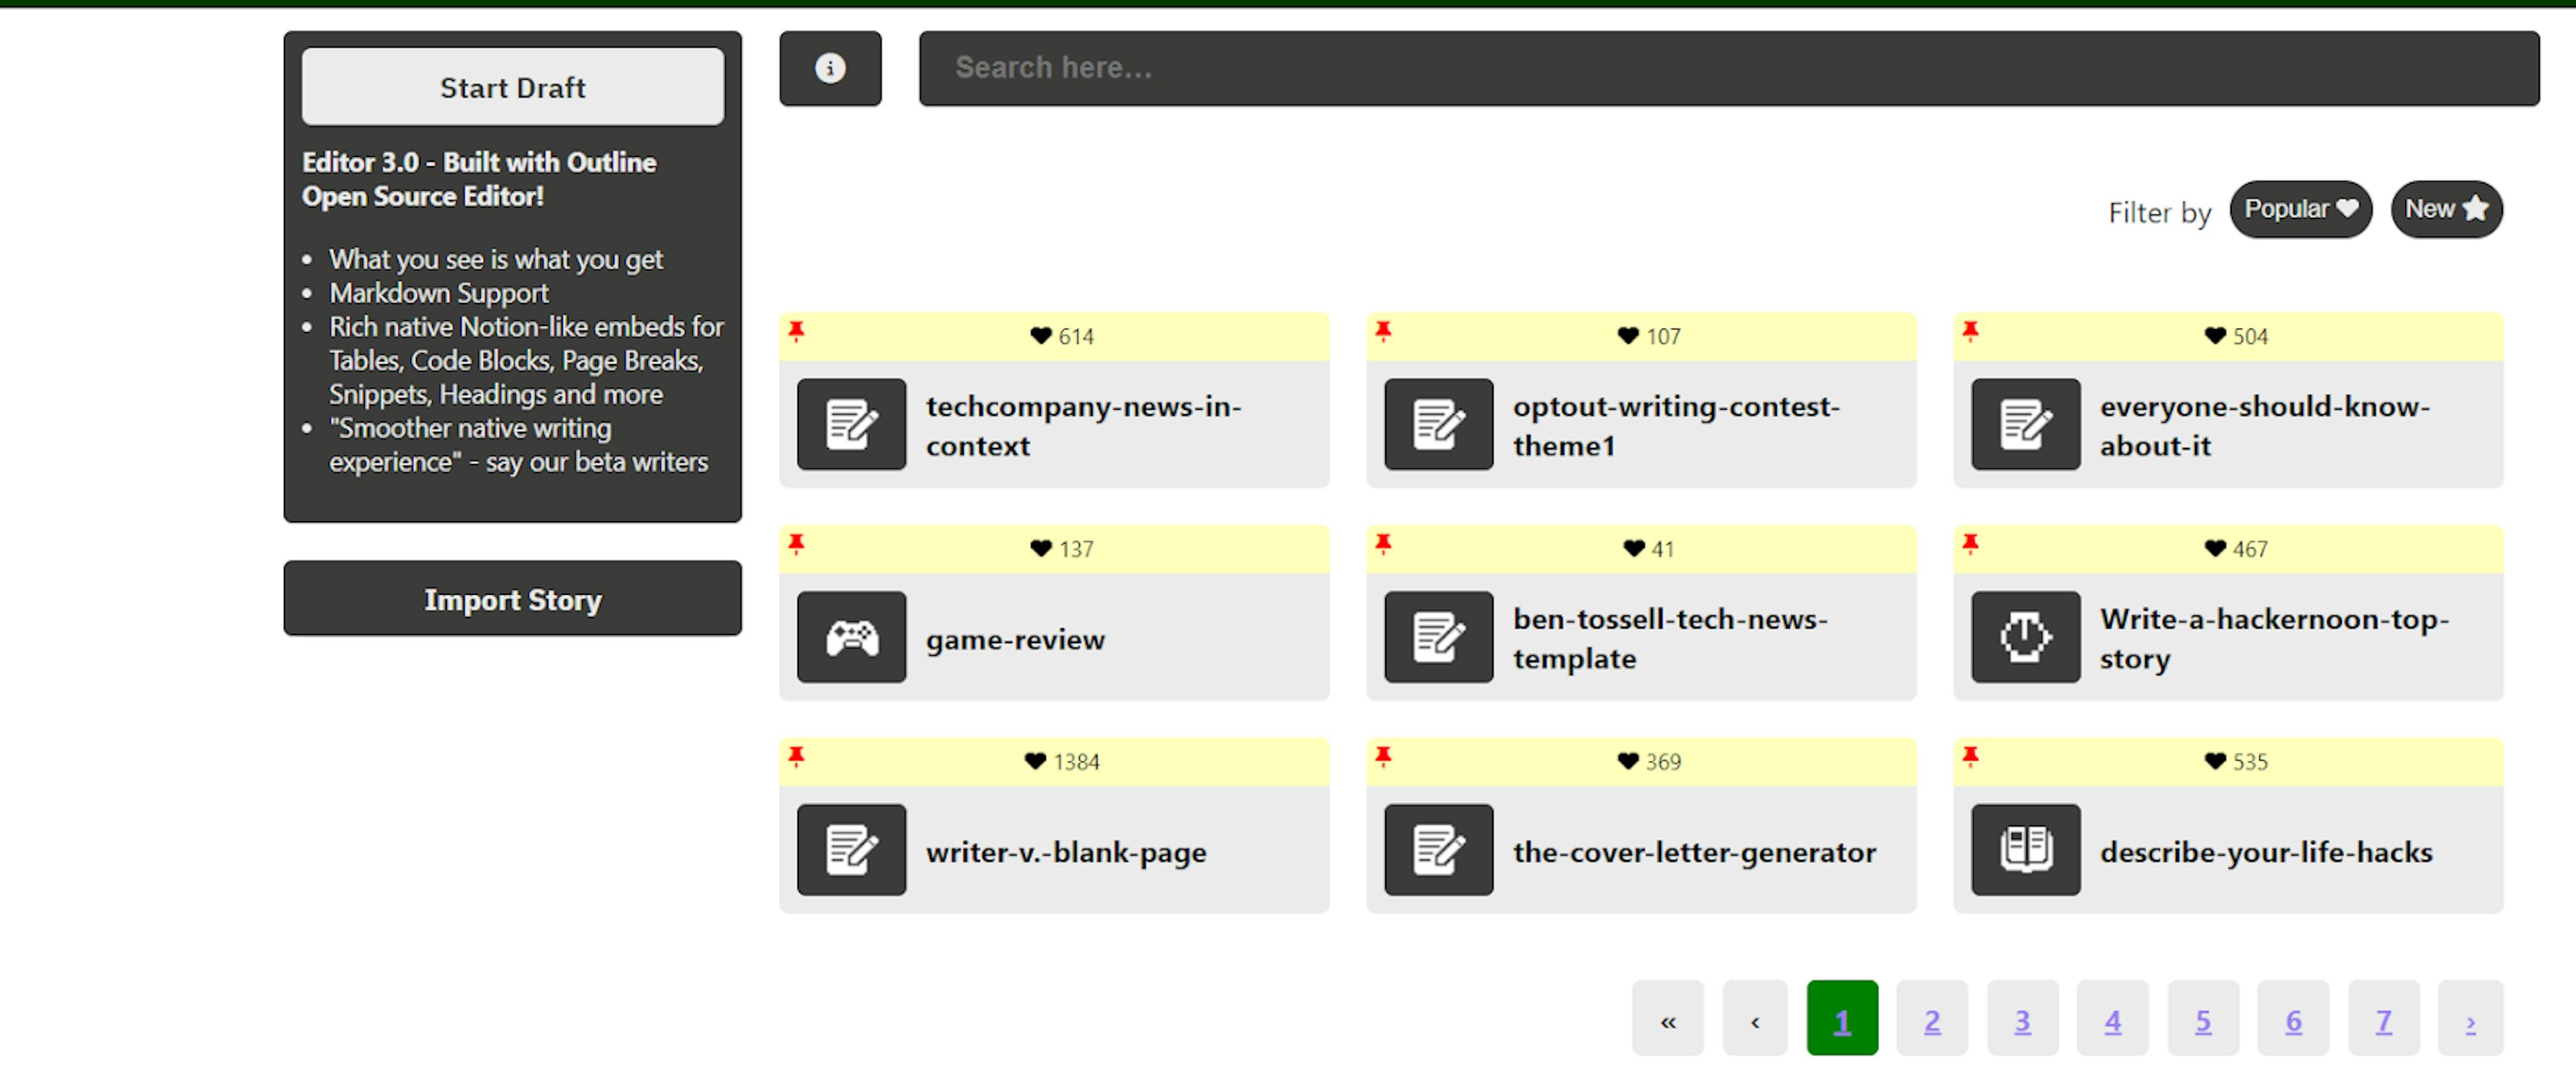Click the heart showing 137 likes

pyautogui.click(x=1041, y=549)
